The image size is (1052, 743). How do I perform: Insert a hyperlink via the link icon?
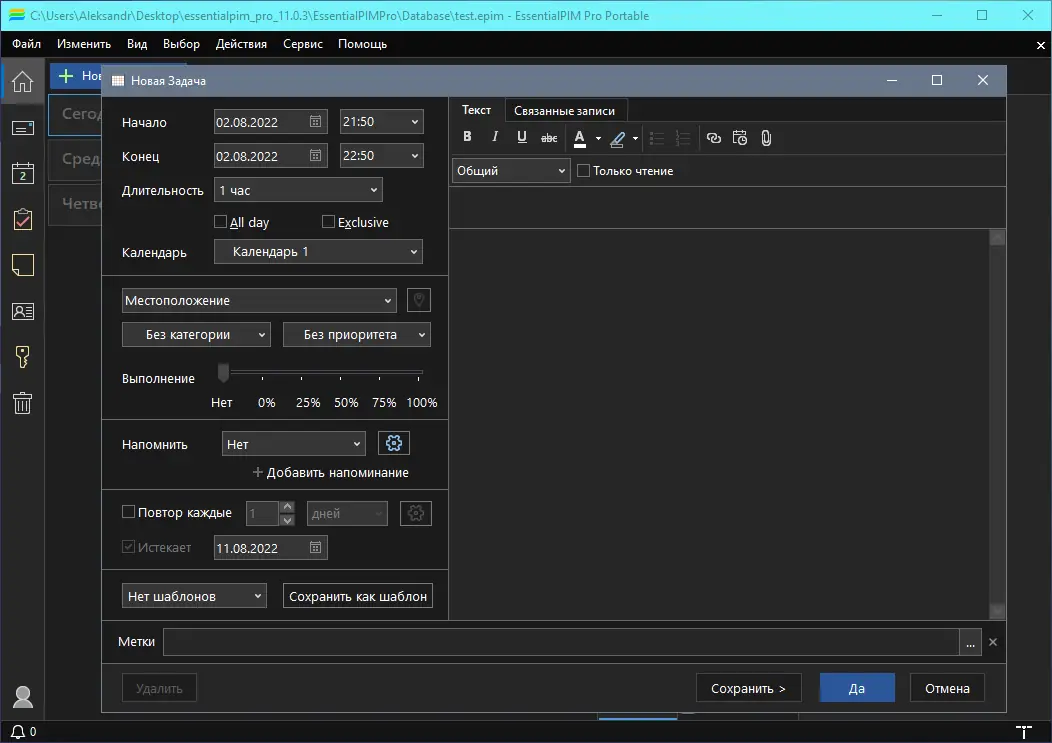713,138
